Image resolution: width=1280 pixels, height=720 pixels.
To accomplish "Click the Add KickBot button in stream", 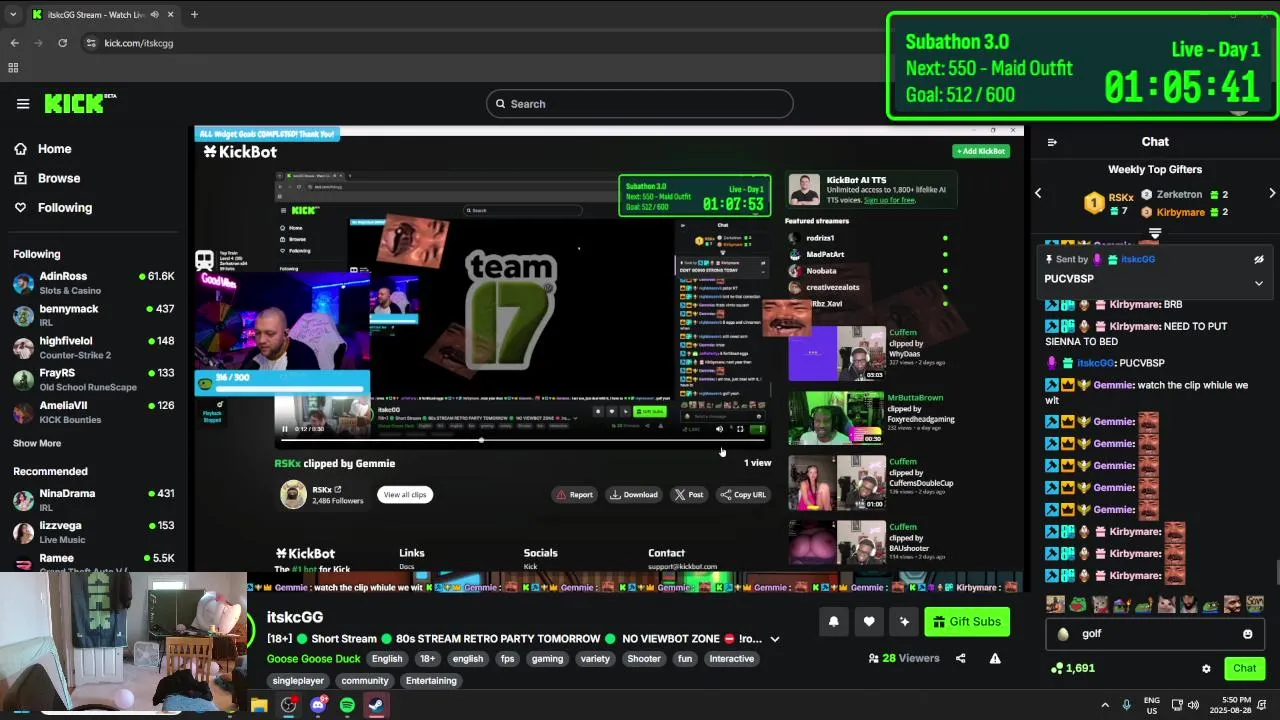I will [x=981, y=151].
